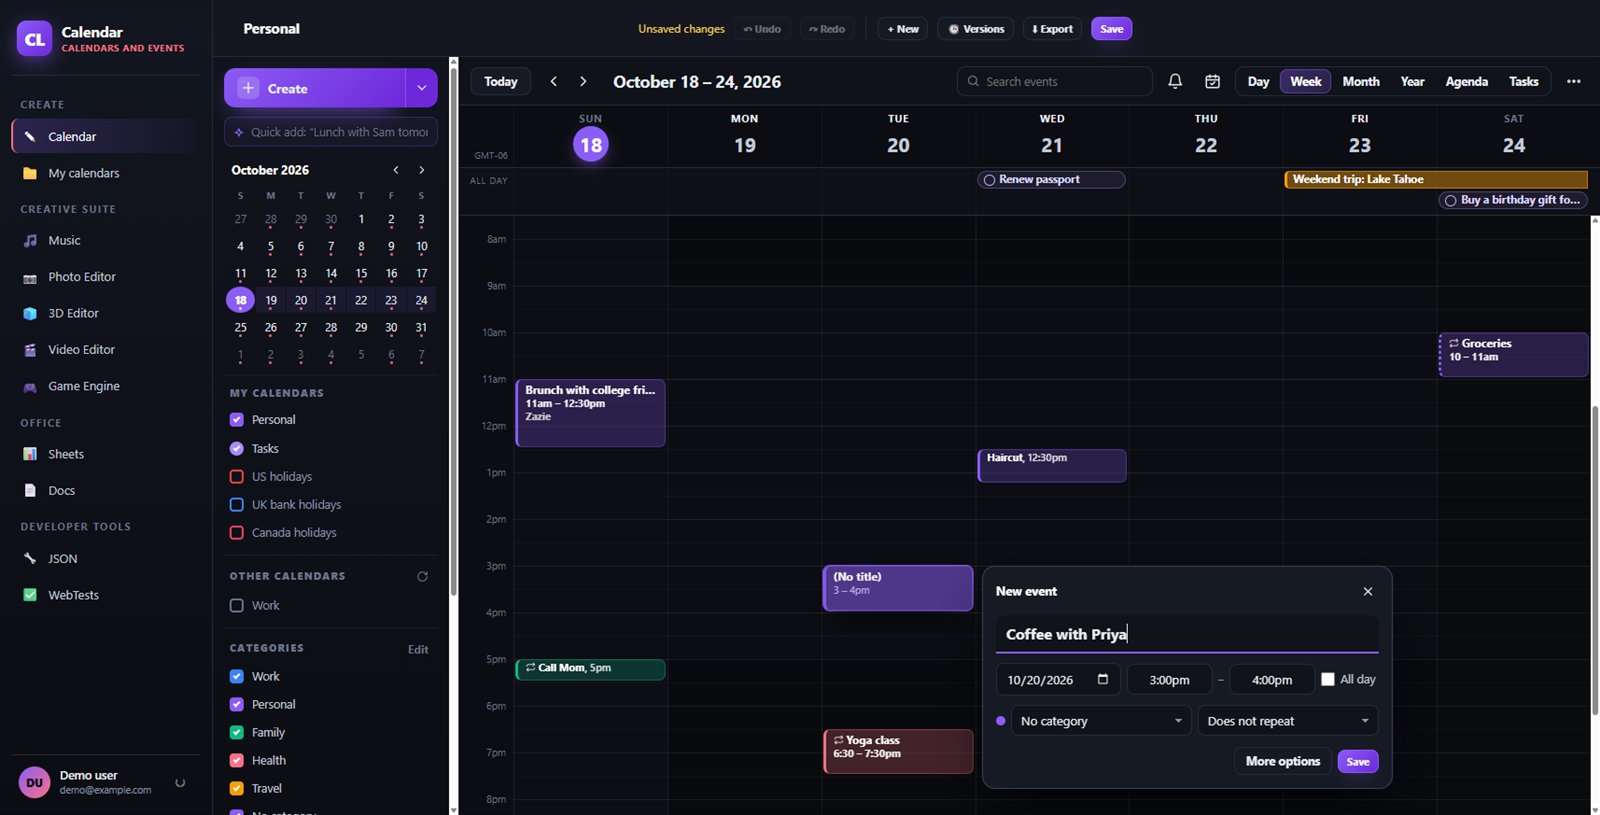Go to previous week arrow
This screenshot has width=1600, height=815.
(554, 81)
